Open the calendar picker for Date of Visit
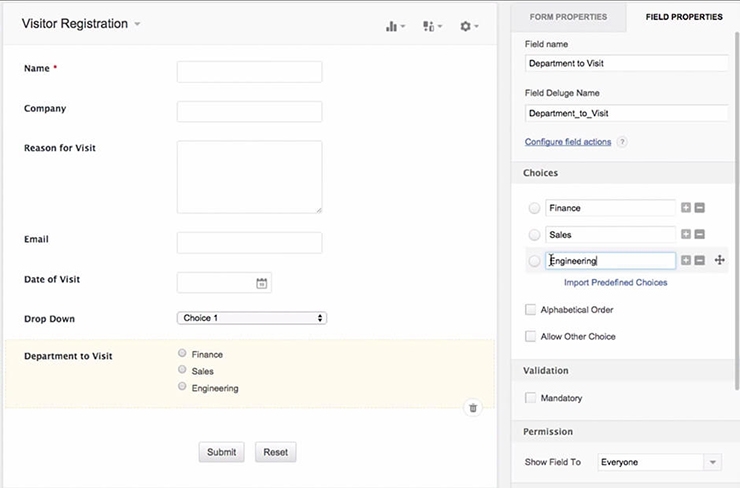The image size is (740, 488). point(261,283)
